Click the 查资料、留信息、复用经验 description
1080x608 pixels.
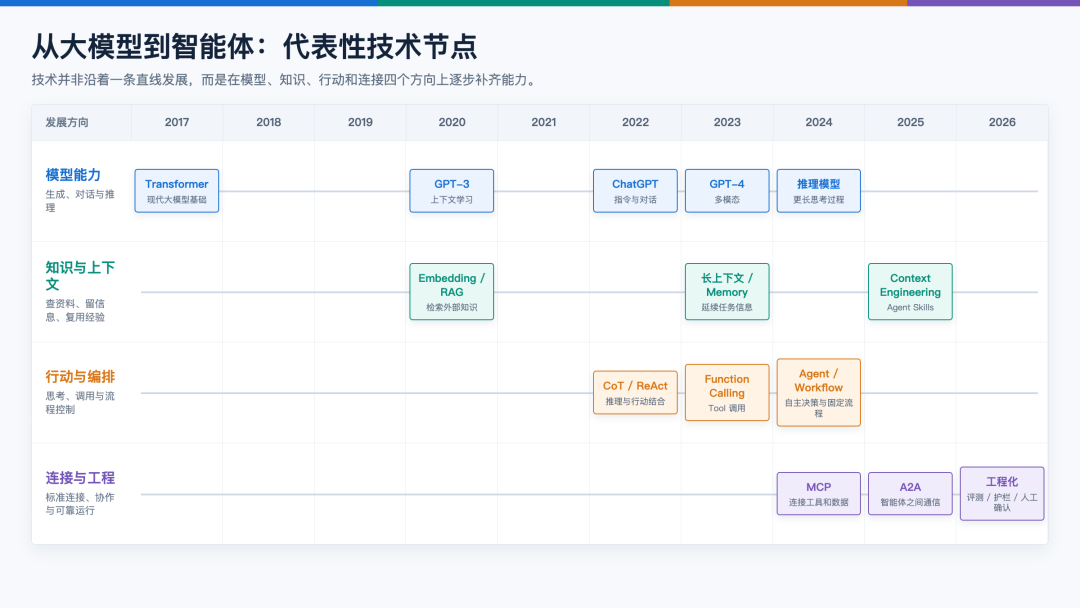[76, 311]
